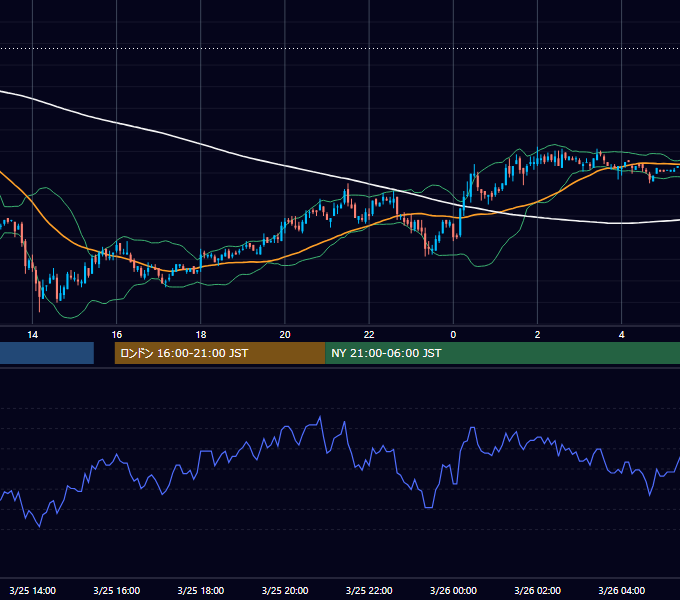
Task: Select the 18 hour axis label
Action: coord(201,335)
